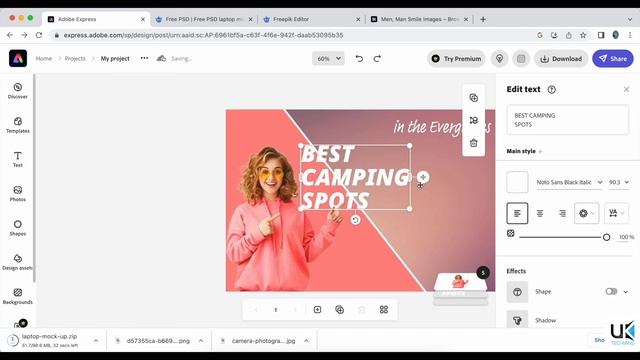Open the Chrome menu three dots
The width and height of the screenshot is (640, 360).
pos(630,35)
